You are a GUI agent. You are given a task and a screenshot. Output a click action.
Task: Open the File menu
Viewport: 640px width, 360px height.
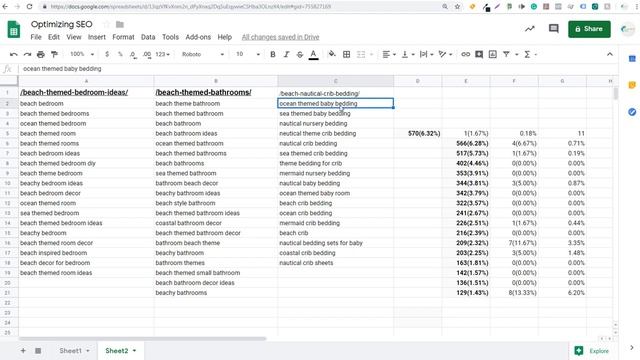[36, 37]
